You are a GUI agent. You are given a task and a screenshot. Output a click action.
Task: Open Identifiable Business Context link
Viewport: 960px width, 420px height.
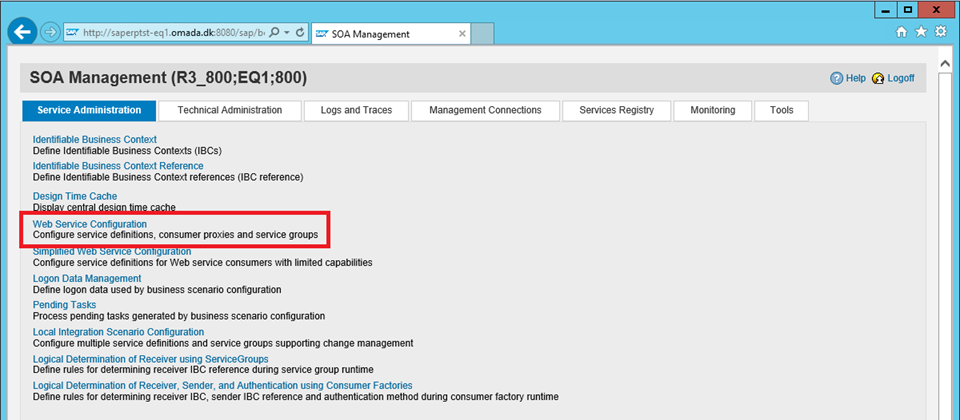point(94,140)
